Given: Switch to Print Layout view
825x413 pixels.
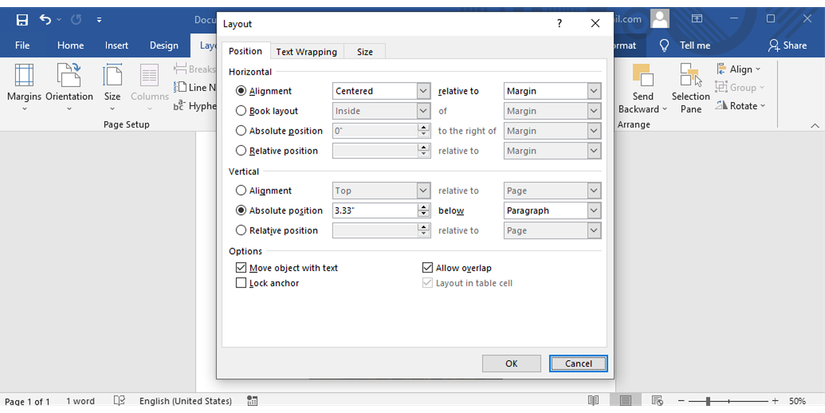Looking at the screenshot, I should coord(626,401).
